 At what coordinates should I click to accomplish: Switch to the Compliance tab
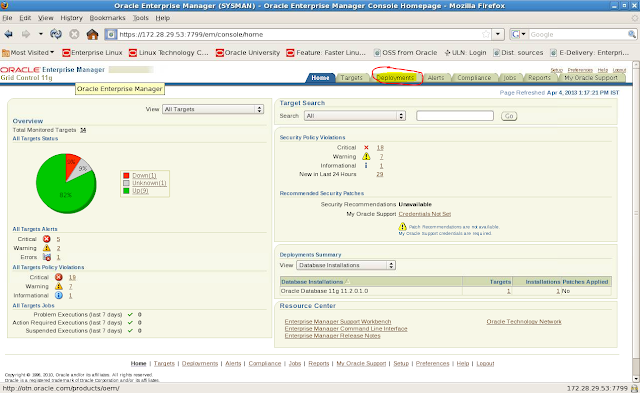point(474,78)
